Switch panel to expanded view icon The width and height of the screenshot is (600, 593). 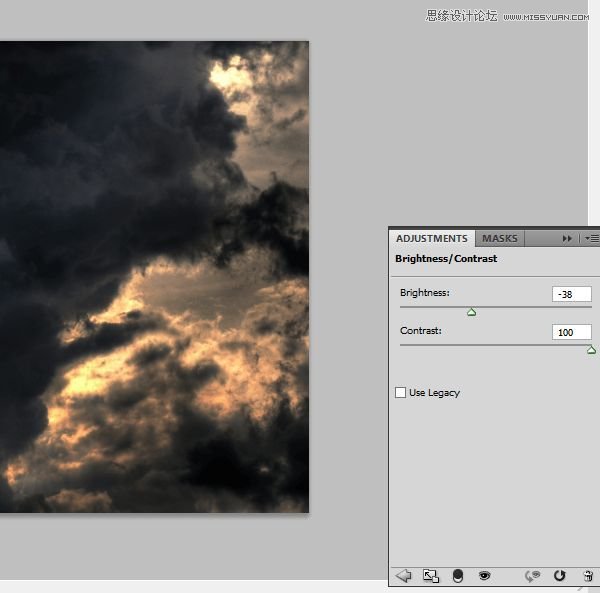point(431,575)
